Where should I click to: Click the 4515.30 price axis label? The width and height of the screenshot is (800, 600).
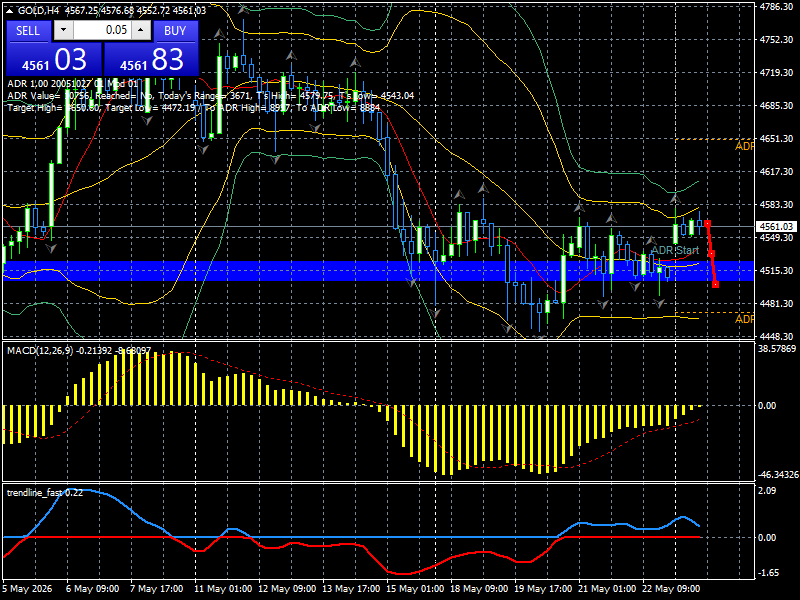[x=776, y=271]
